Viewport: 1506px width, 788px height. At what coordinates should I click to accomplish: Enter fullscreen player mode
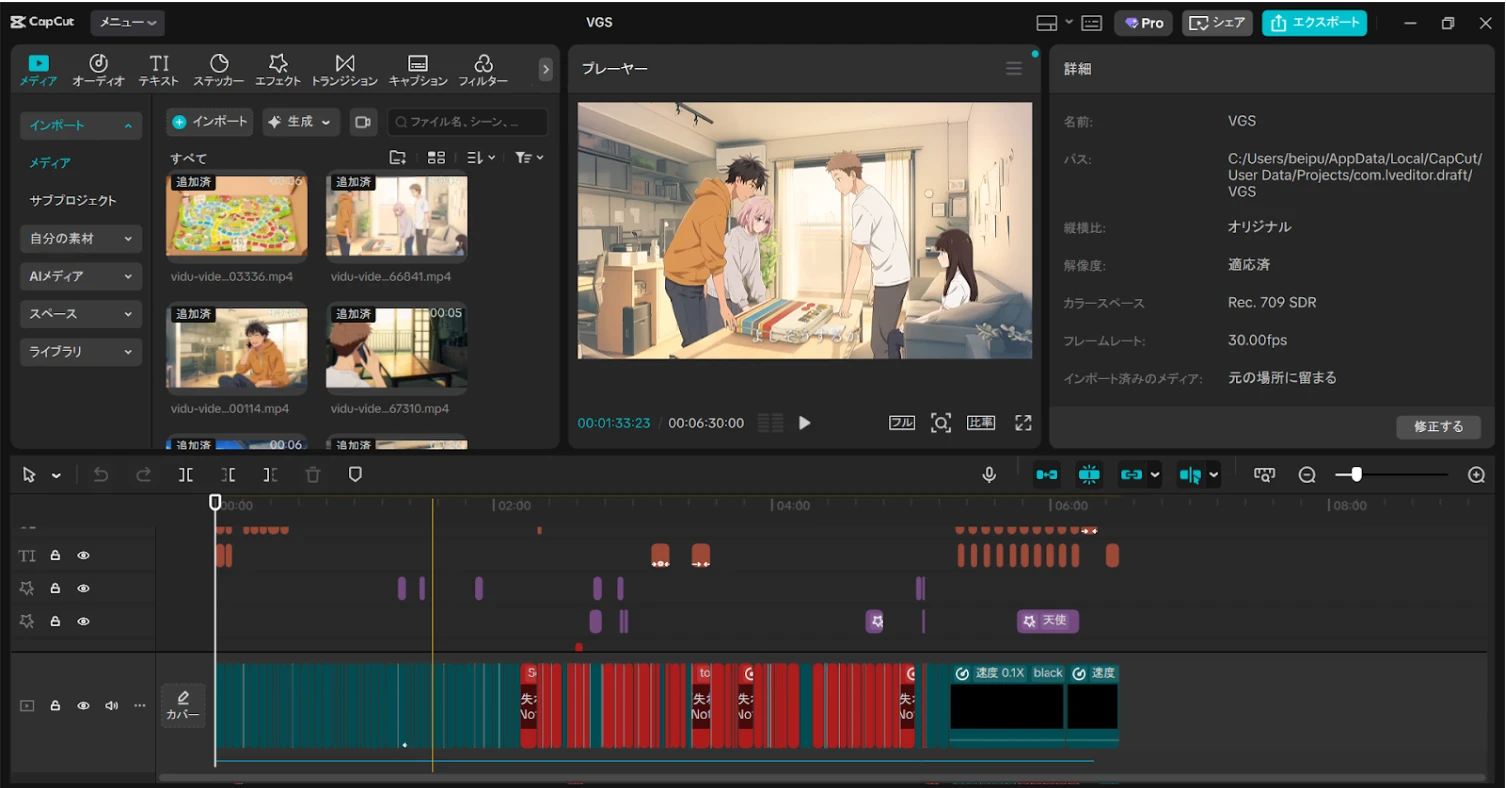click(x=1023, y=423)
